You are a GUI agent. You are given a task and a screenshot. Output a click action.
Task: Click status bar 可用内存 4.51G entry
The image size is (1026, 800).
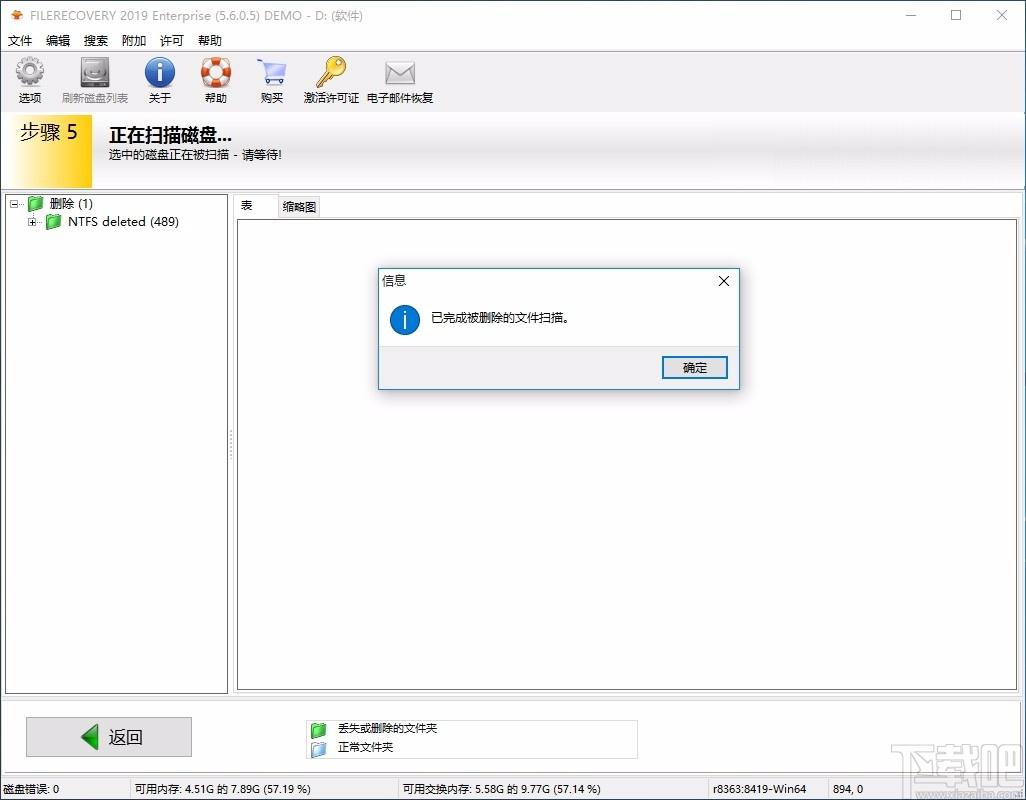[x=222, y=789]
